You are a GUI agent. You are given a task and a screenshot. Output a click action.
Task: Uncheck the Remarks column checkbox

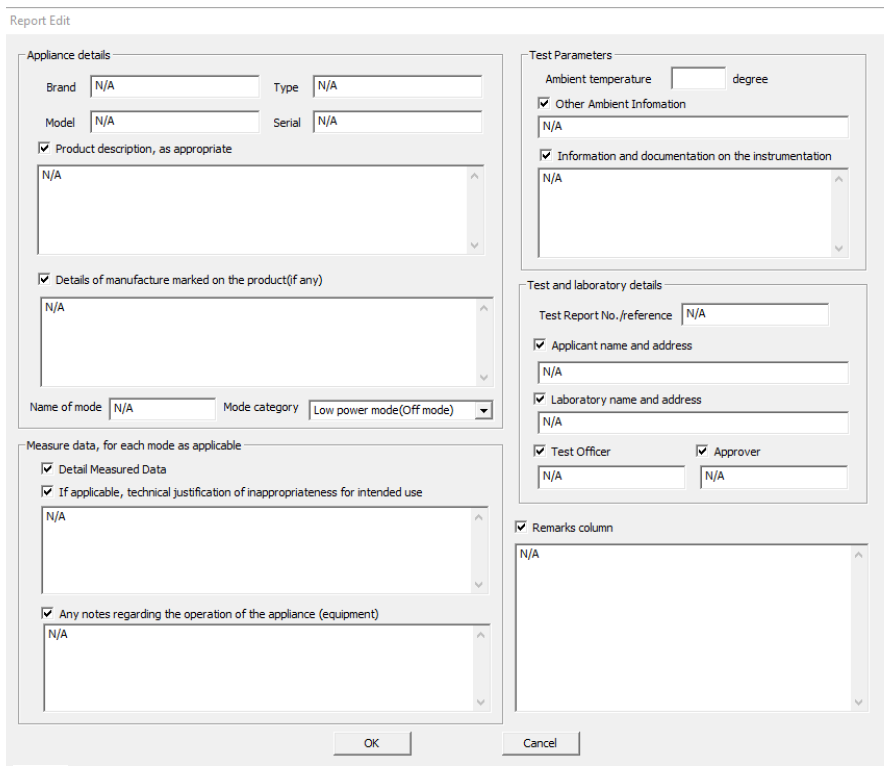(521, 527)
